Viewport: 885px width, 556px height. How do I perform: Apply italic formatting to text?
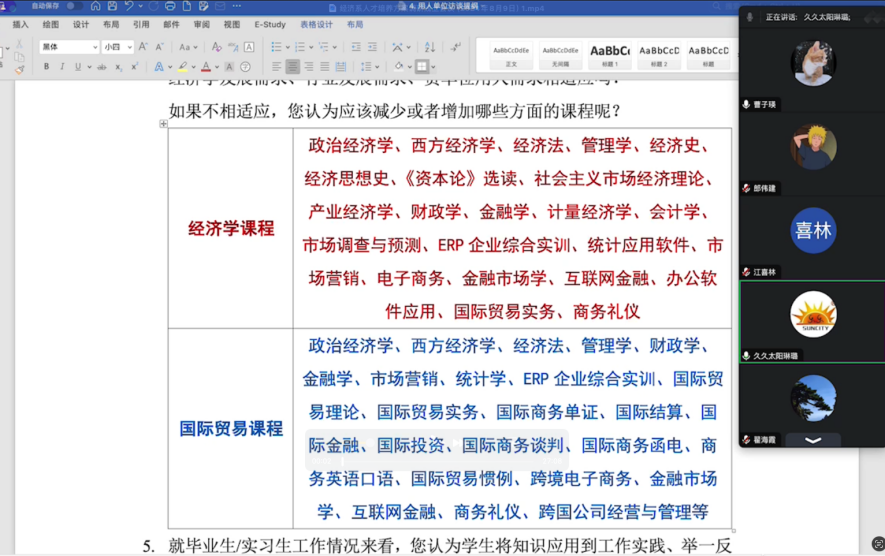(x=62, y=67)
